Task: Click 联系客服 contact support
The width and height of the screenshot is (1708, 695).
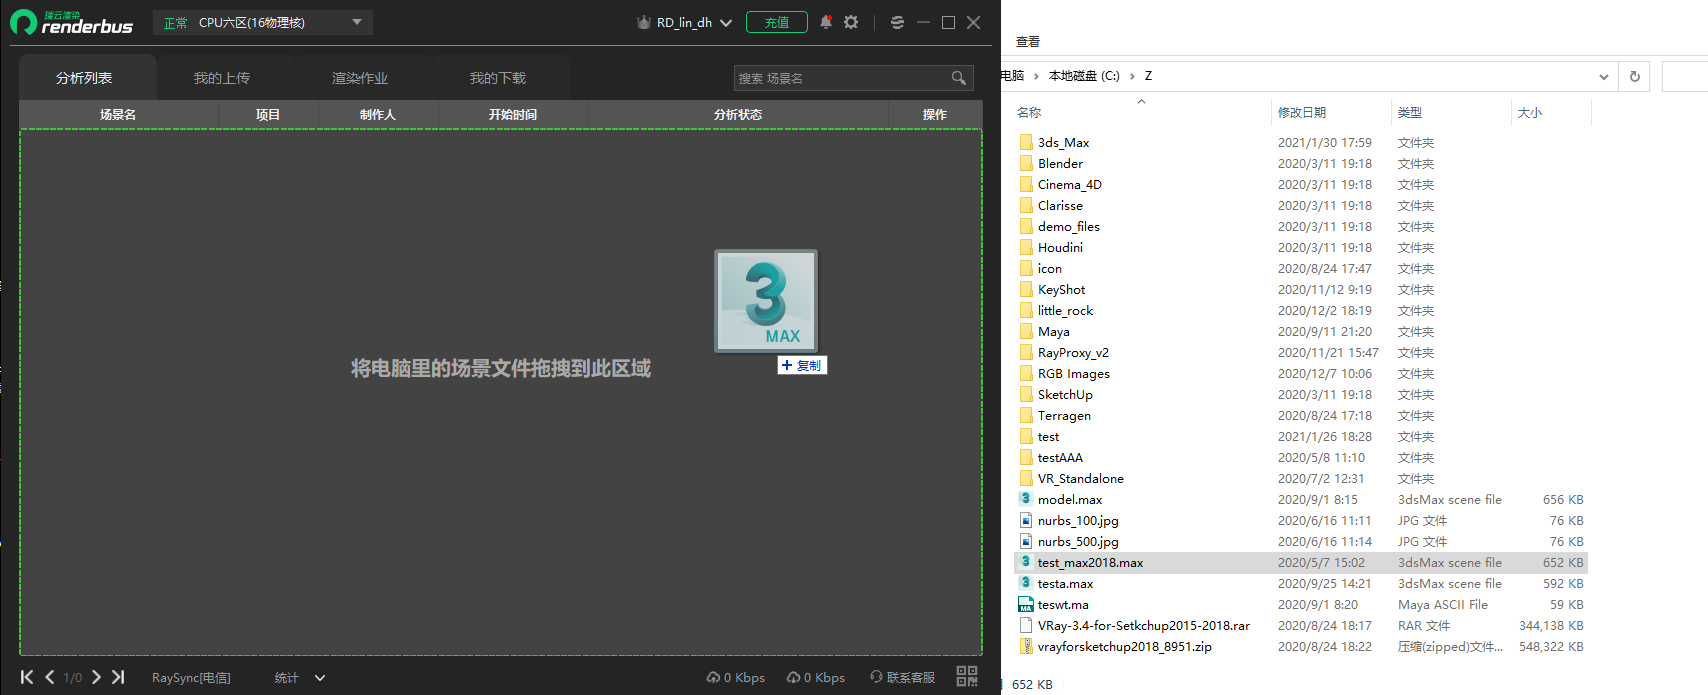Action: [x=903, y=677]
